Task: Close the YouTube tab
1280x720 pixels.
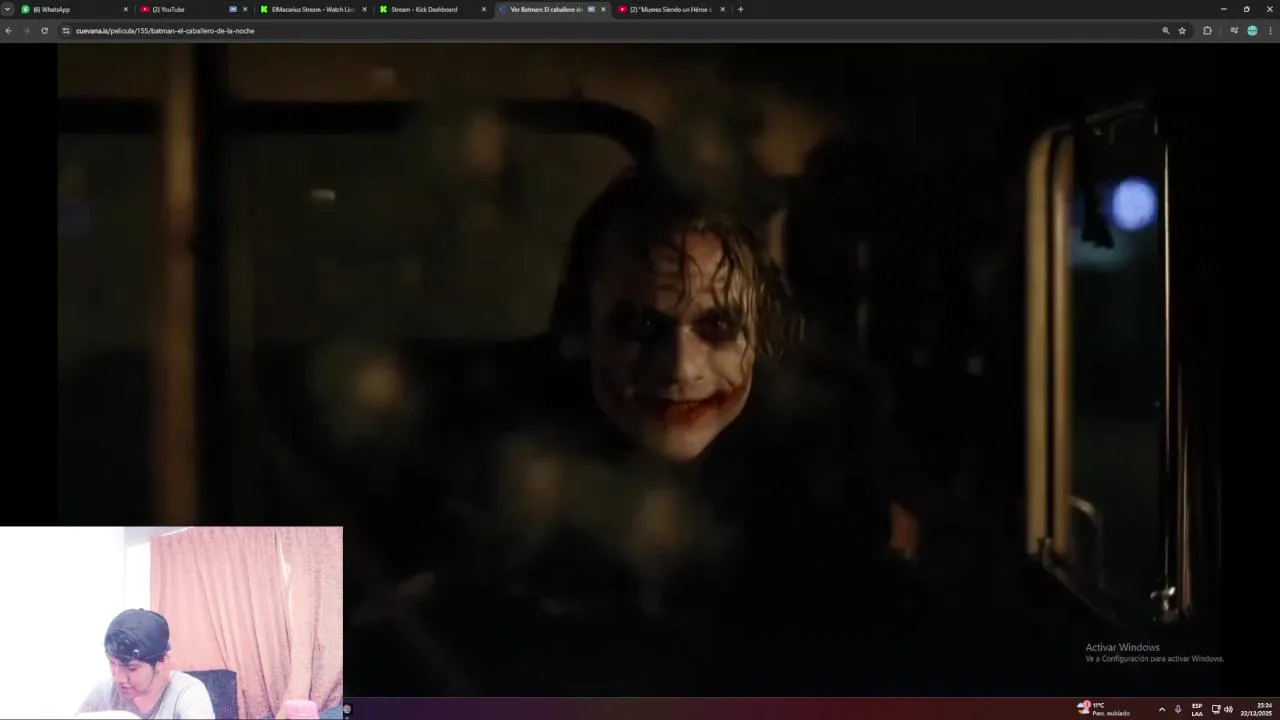Action: coord(245,9)
